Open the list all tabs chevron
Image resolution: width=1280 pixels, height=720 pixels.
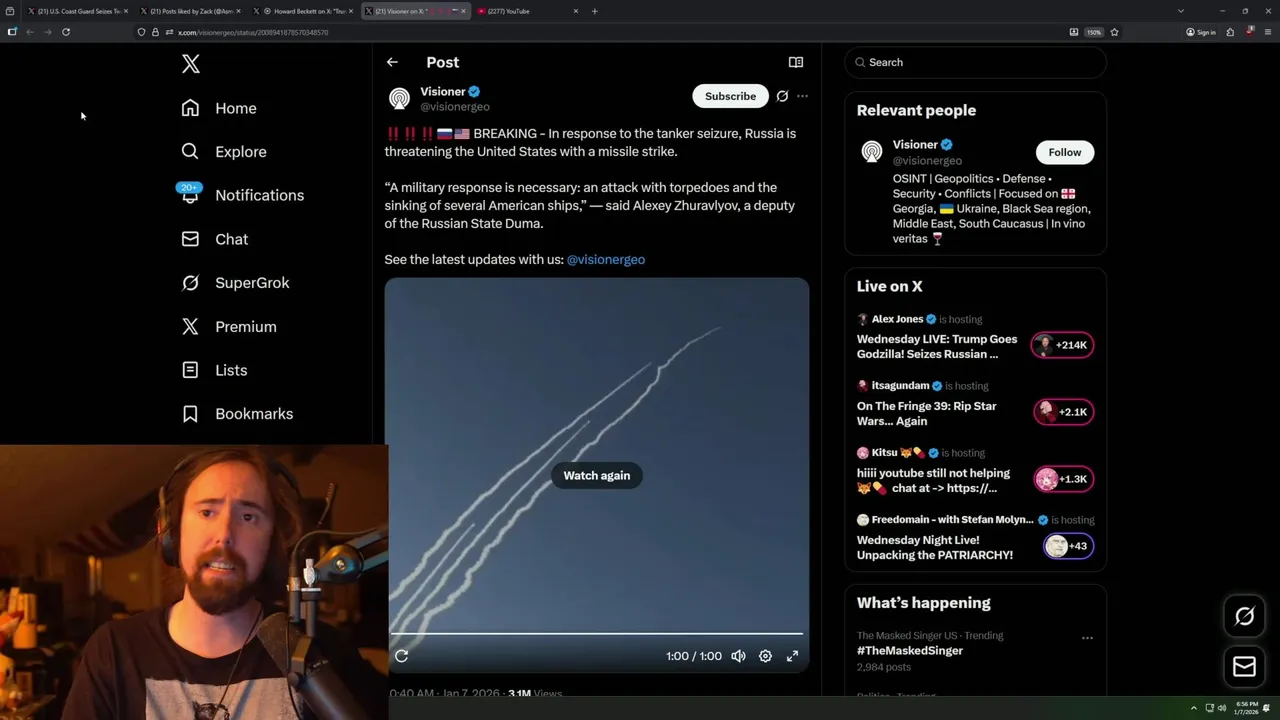point(1181,11)
